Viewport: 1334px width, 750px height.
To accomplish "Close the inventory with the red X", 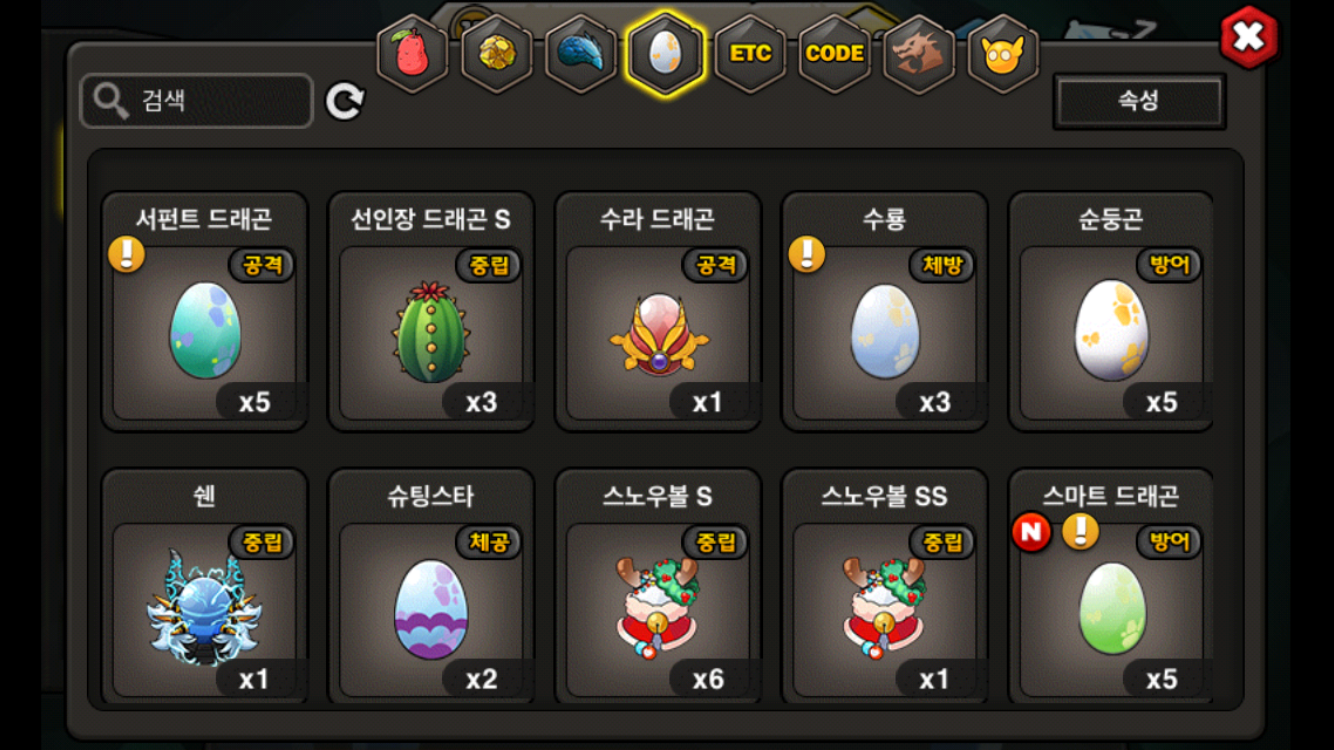I will 1248,37.
